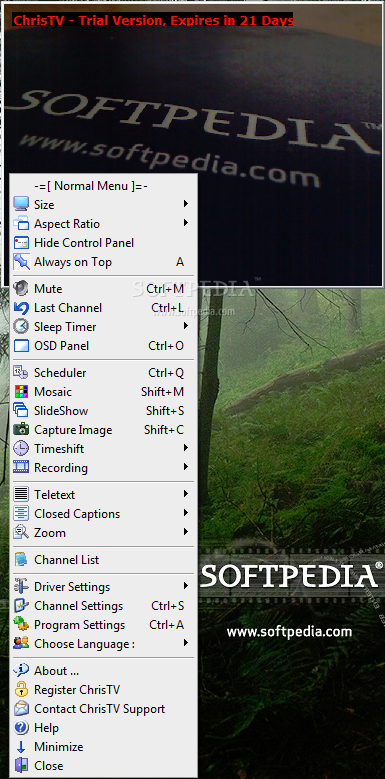The width and height of the screenshot is (385, 779).
Task: Click the Teletext lines icon
Action: point(21,494)
